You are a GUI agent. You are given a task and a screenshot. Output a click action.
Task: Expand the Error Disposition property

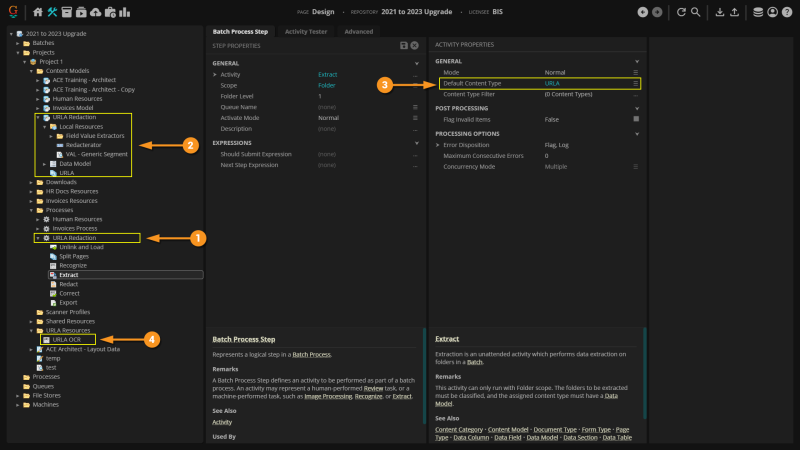[x=438, y=145]
